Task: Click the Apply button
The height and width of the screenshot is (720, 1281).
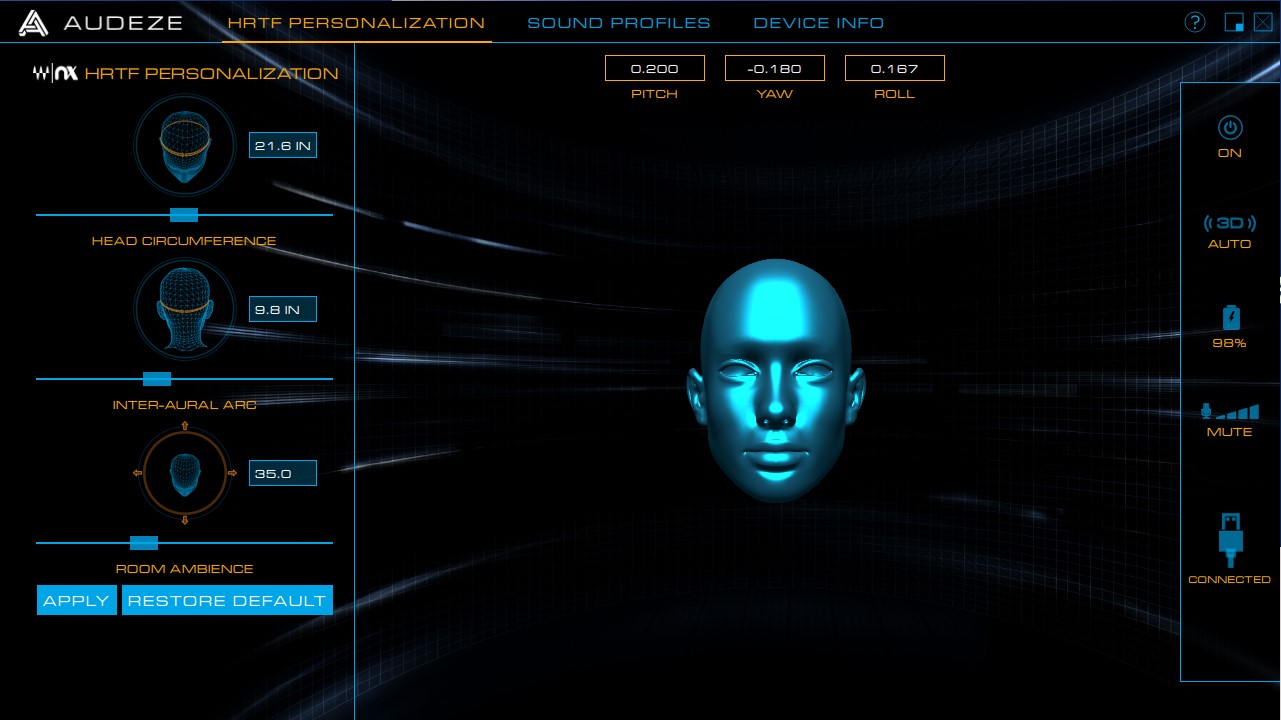Action: (x=77, y=601)
